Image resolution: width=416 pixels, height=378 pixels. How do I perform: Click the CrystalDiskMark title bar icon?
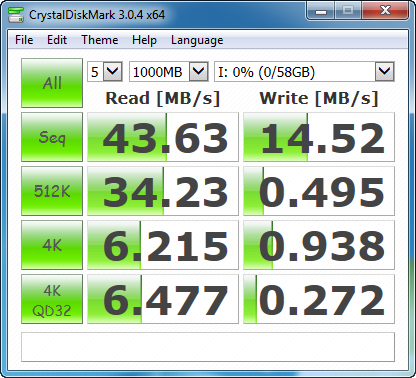point(16,15)
